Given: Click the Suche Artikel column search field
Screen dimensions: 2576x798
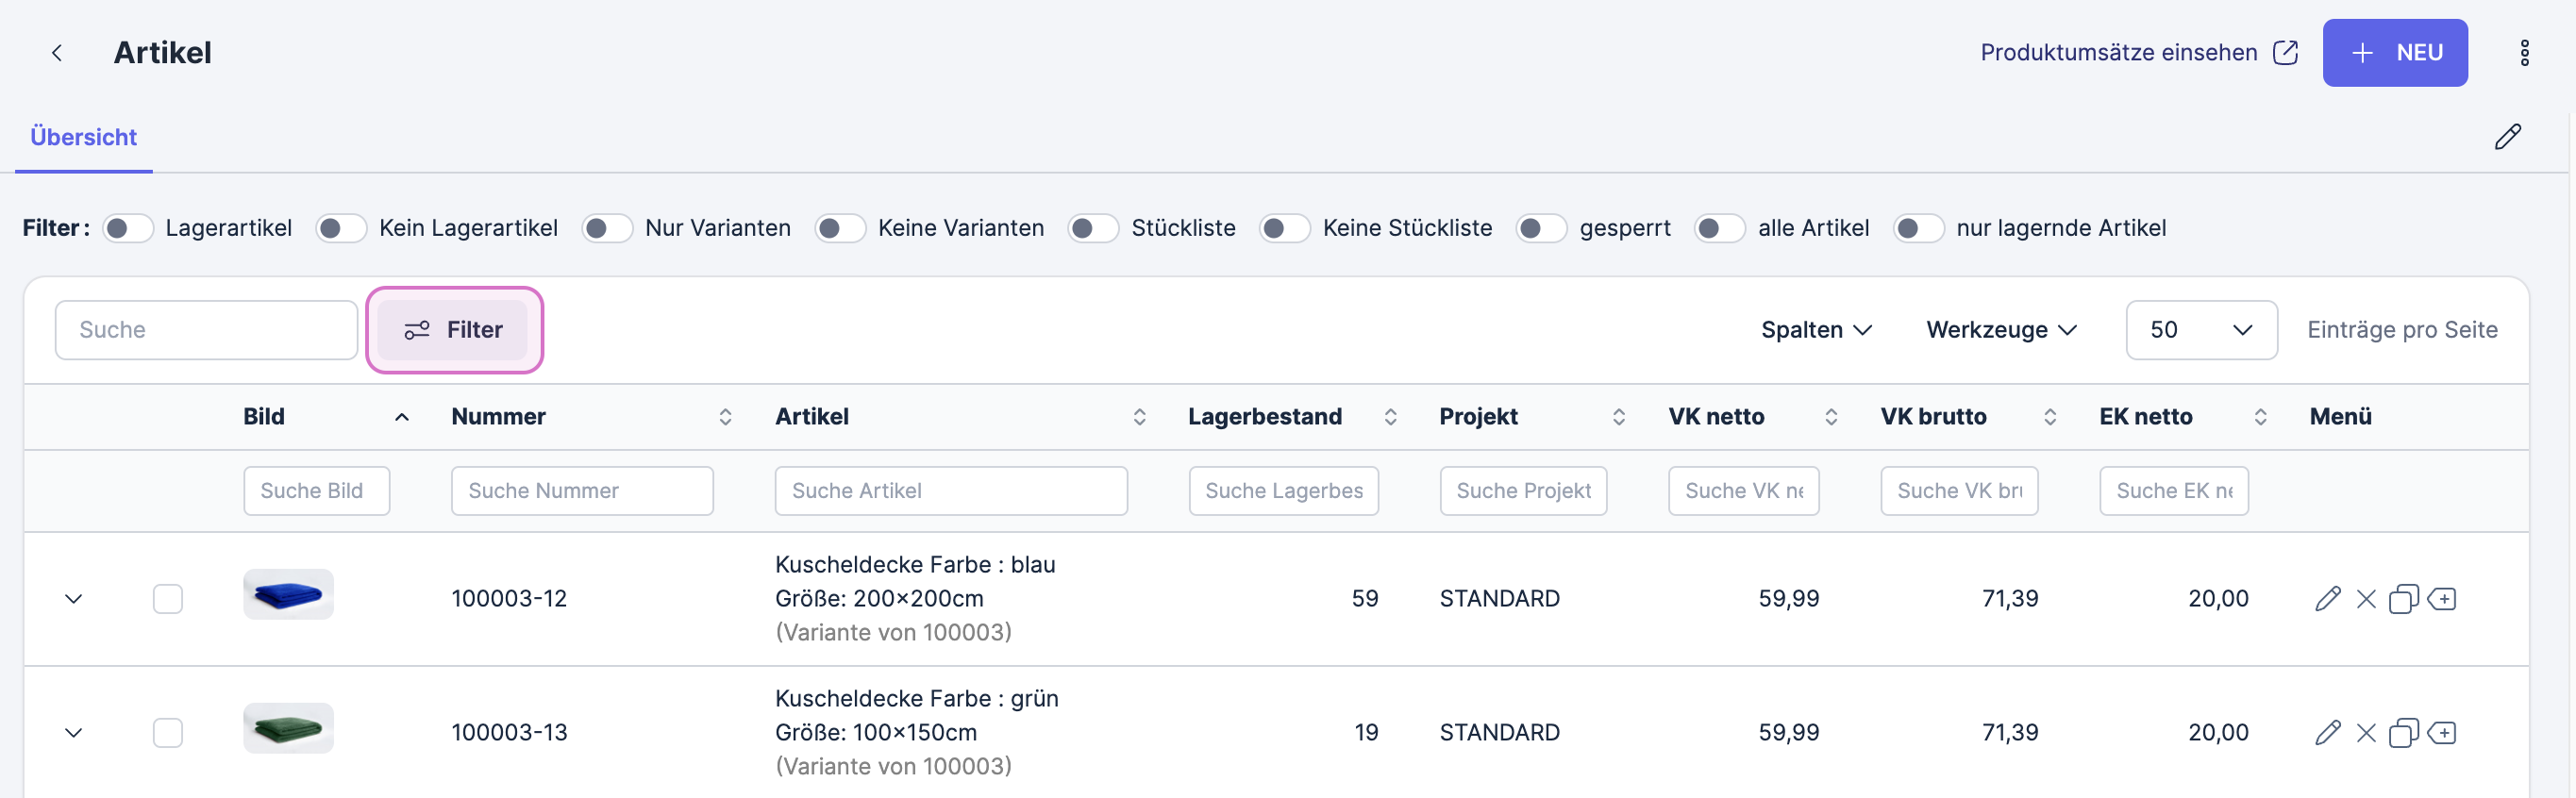Looking at the screenshot, I should [950, 491].
